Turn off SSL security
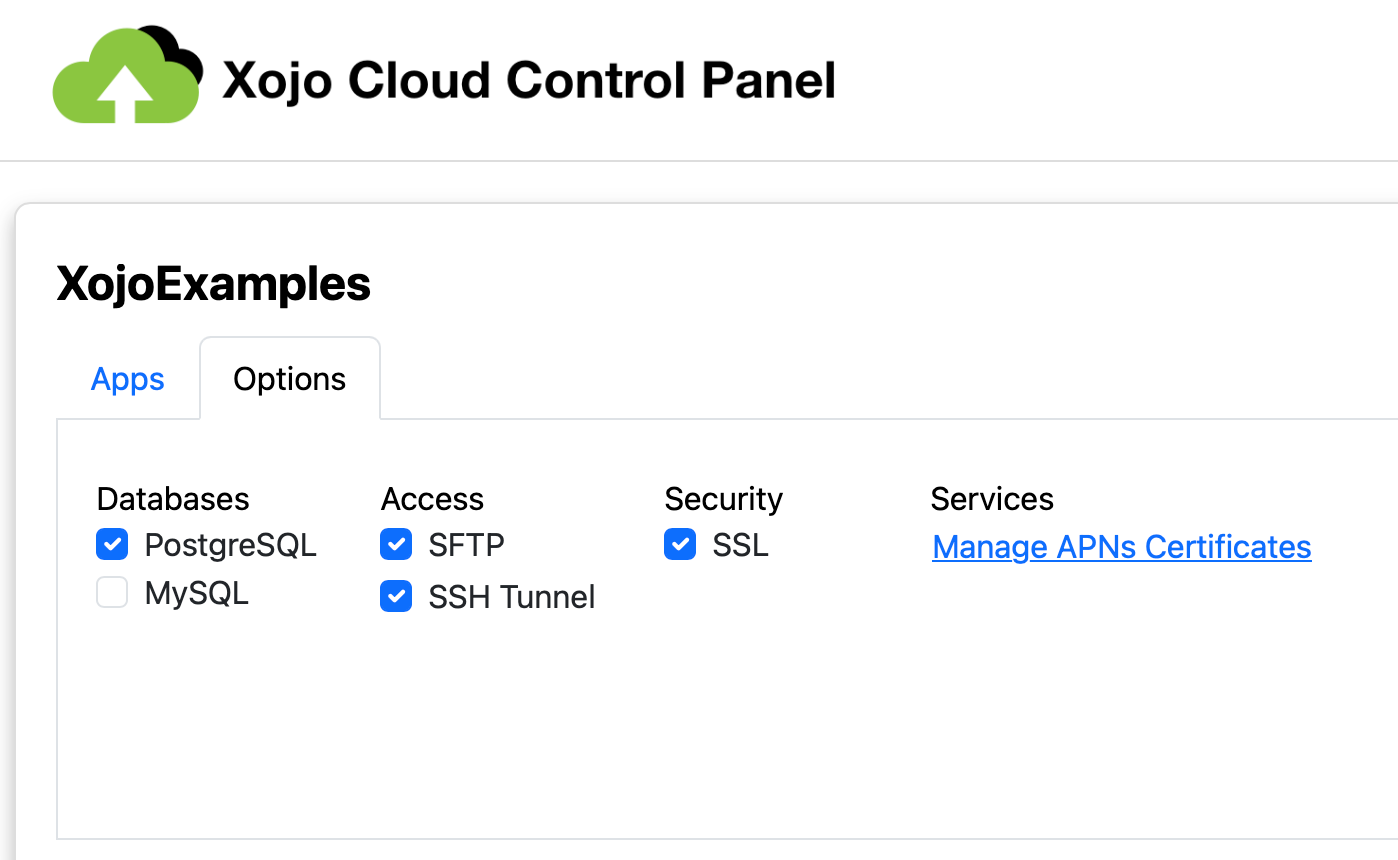The image size is (1398, 860). click(680, 544)
